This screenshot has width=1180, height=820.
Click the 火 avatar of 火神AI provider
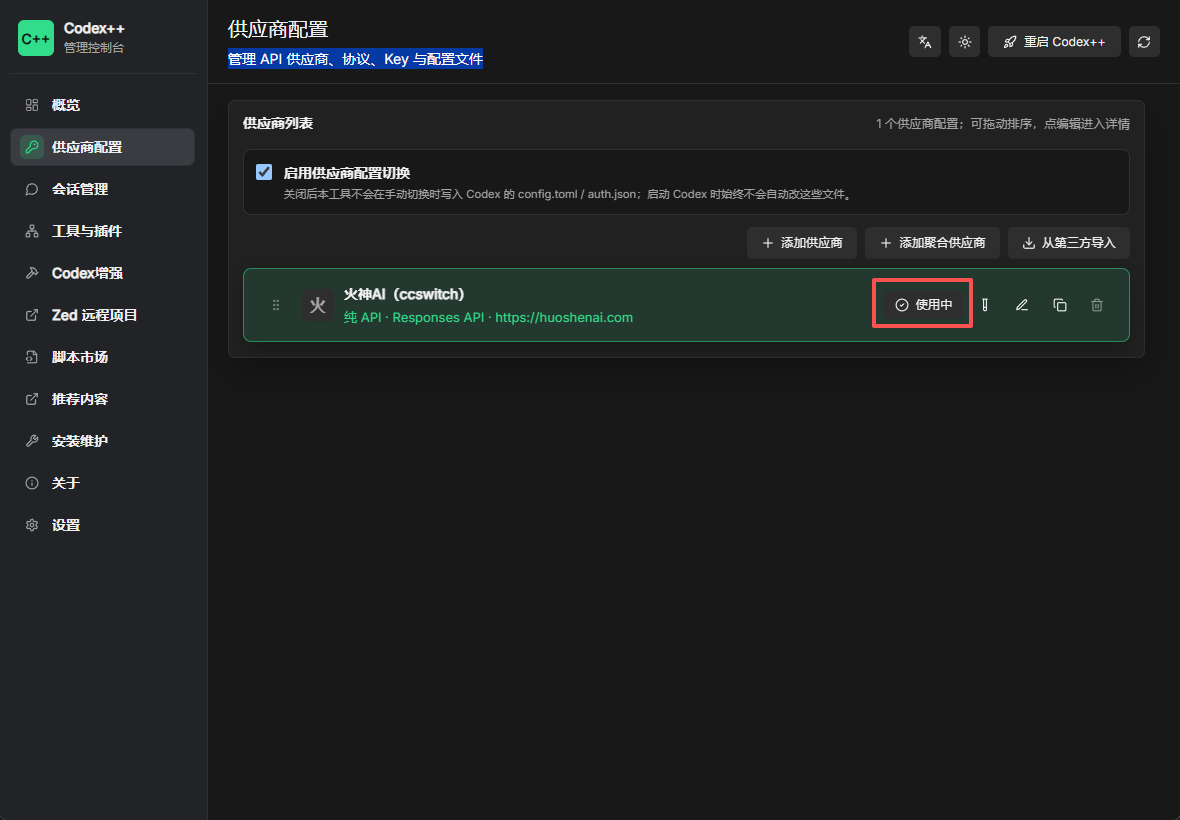point(318,305)
